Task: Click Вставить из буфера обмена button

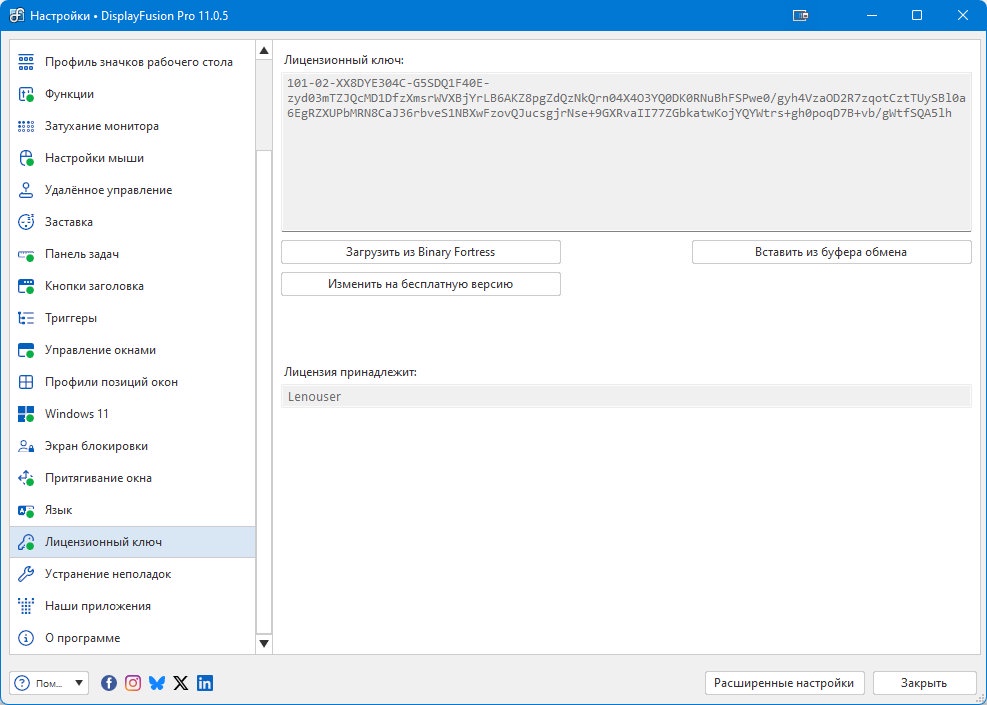Action: [x=831, y=252]
